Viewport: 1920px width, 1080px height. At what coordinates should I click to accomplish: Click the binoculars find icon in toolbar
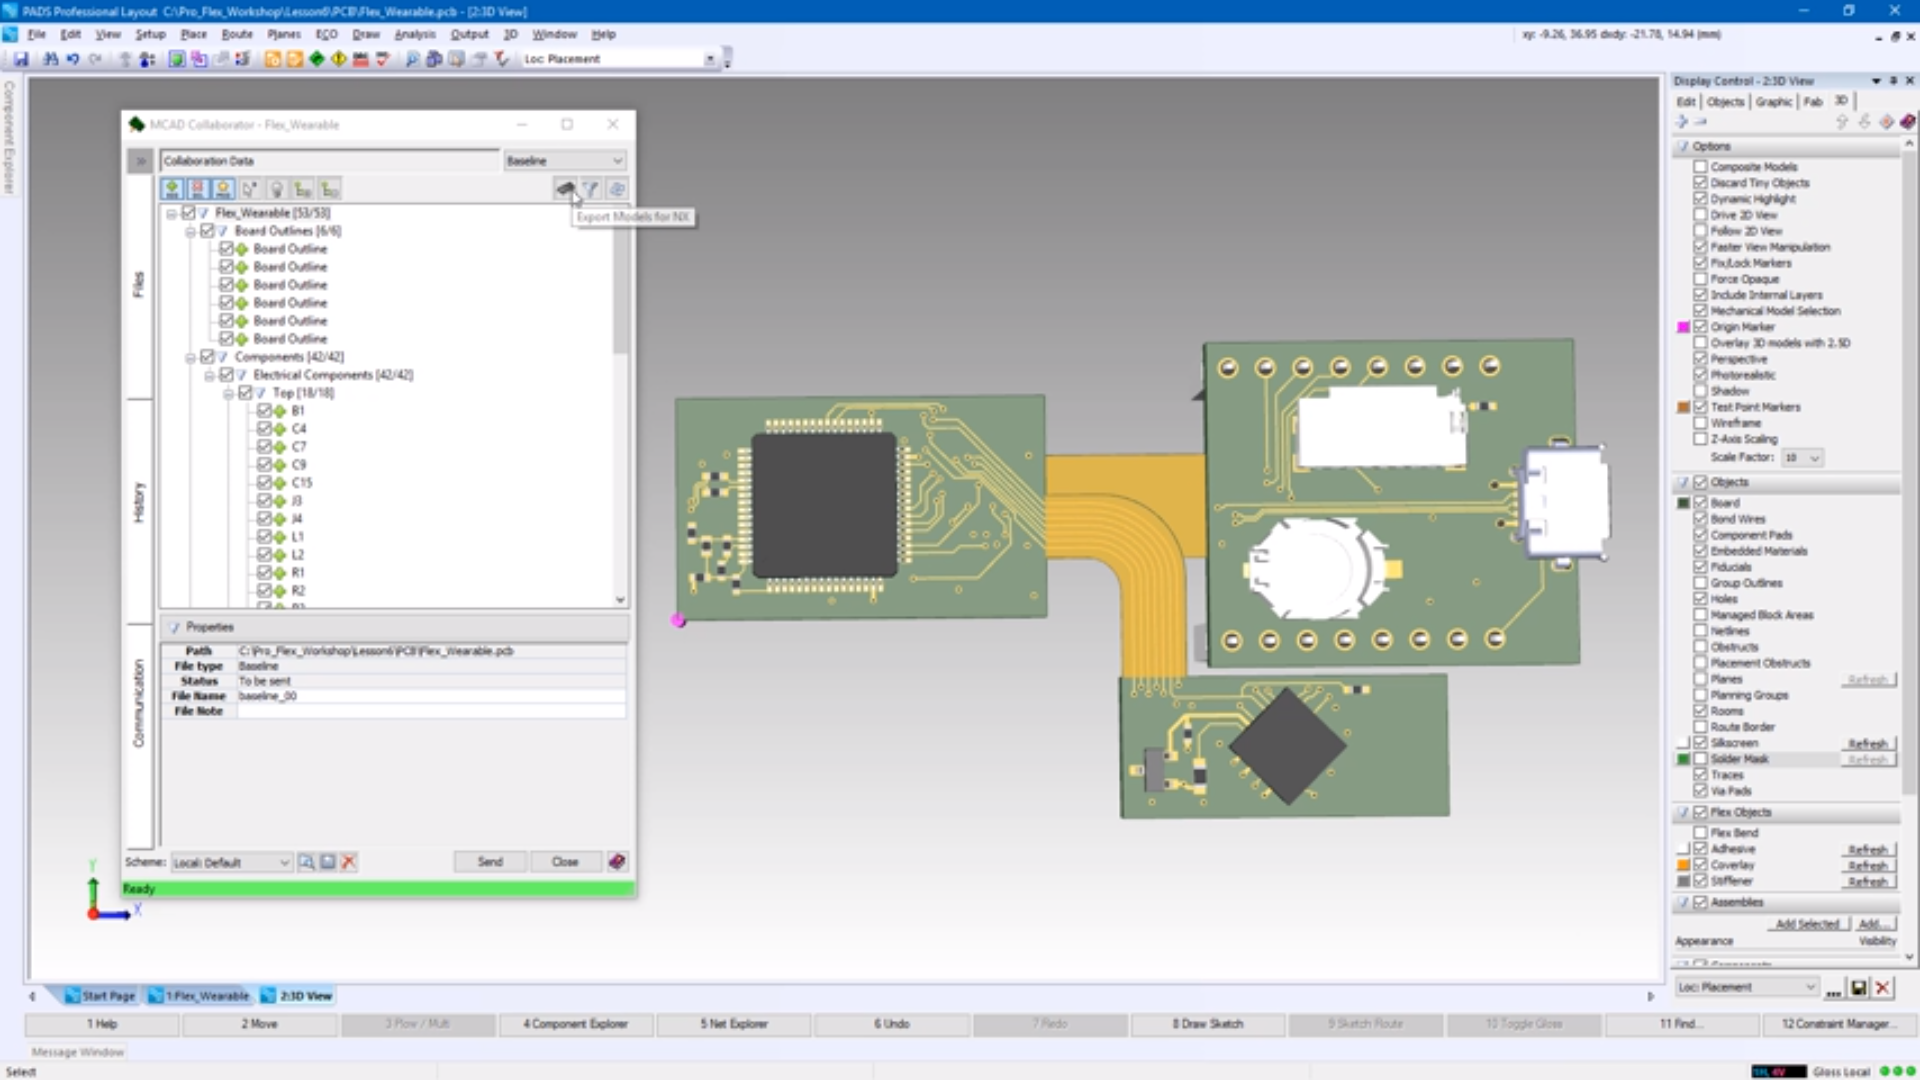pyautogui.click(x=50, y=59)
